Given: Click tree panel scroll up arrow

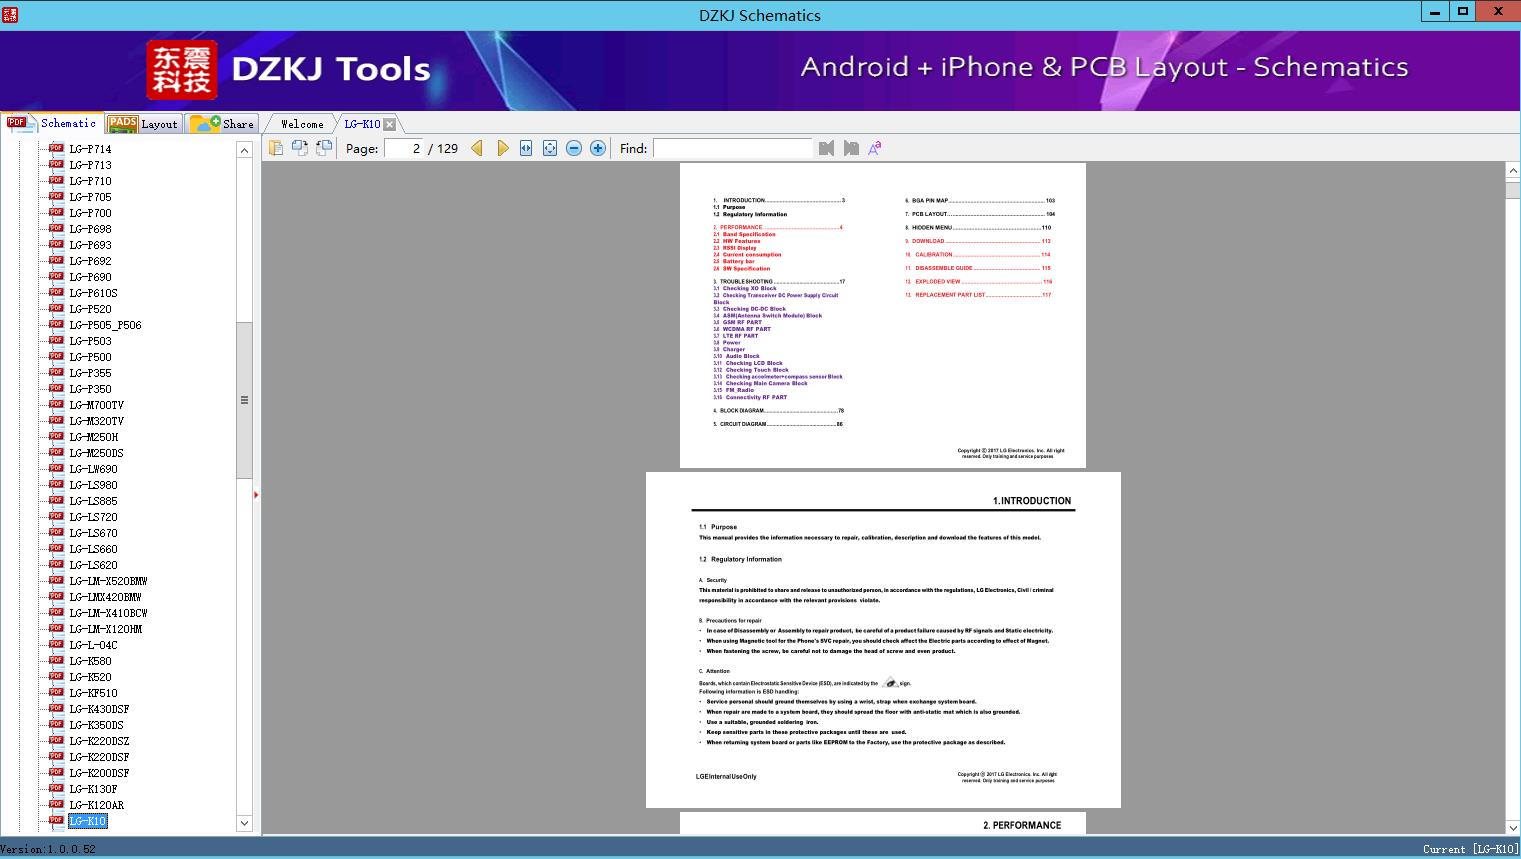Looking at the screenshot, I should [244, 150].
